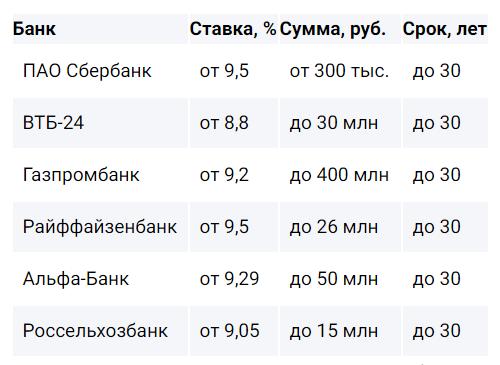This screenshot has height=365, width=500.
Task: Select the ВТБ-24 bank name cell
Action: (x=100, y=123)
